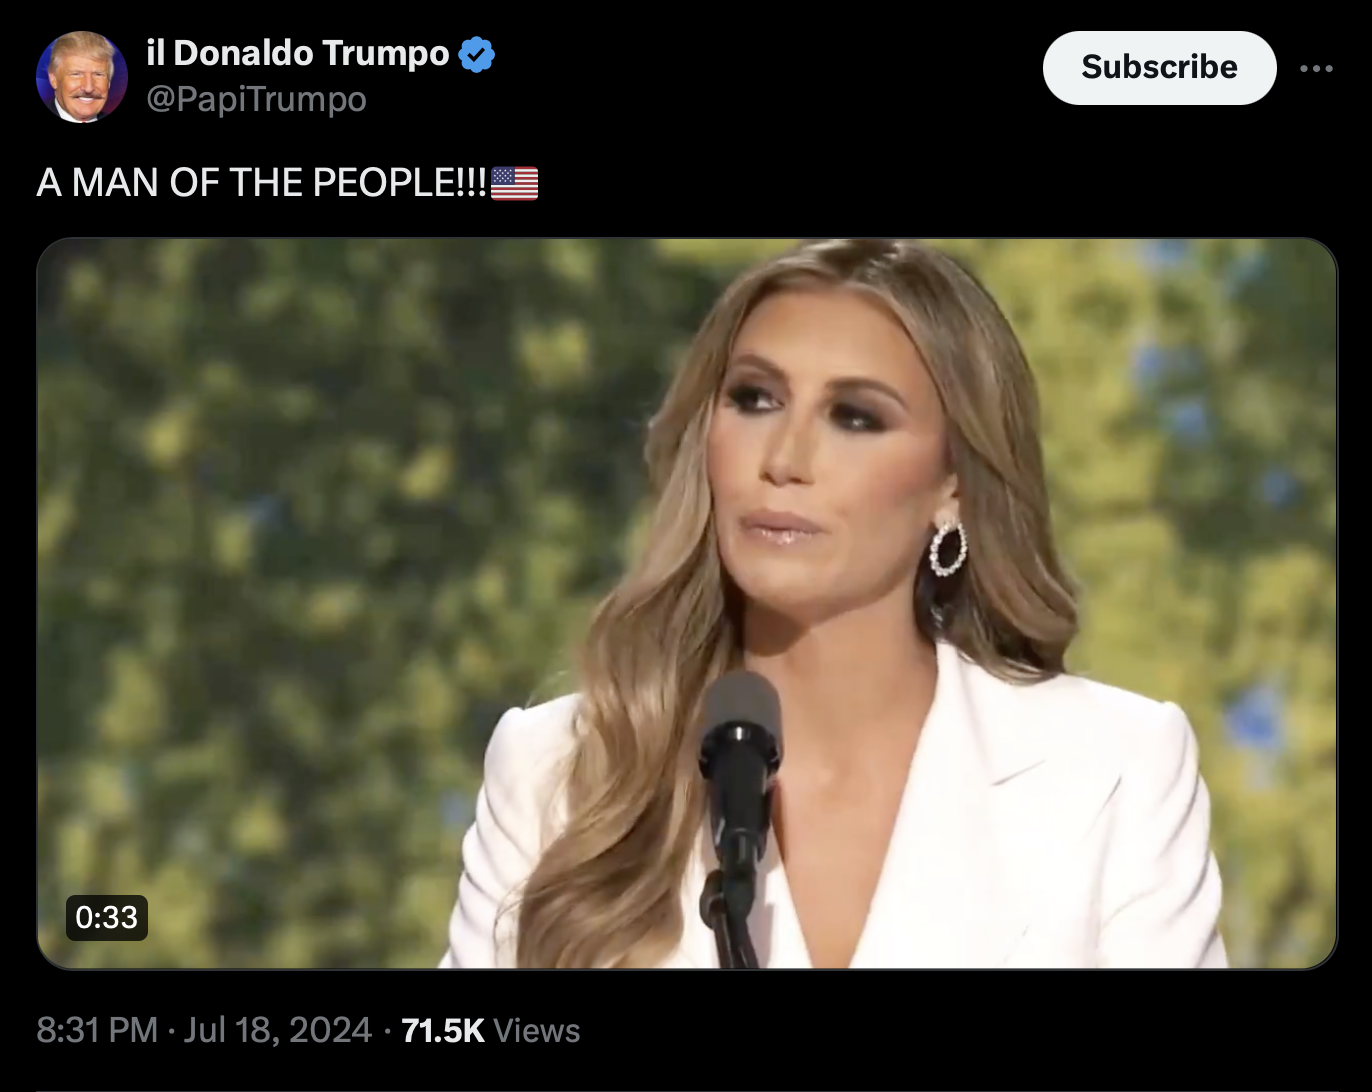This screenshot has height=1092, width=1372.
Task: Open the three-dot more options menu
Action: point(1316,68)
